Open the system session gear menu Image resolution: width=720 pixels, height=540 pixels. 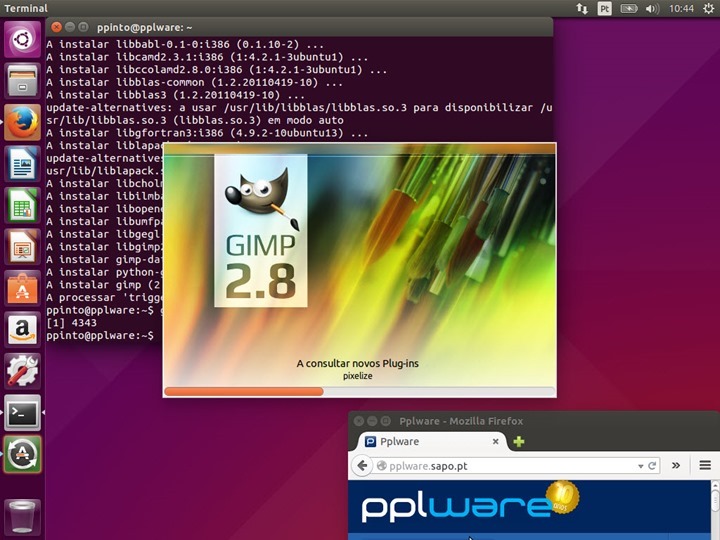point(709,8)
